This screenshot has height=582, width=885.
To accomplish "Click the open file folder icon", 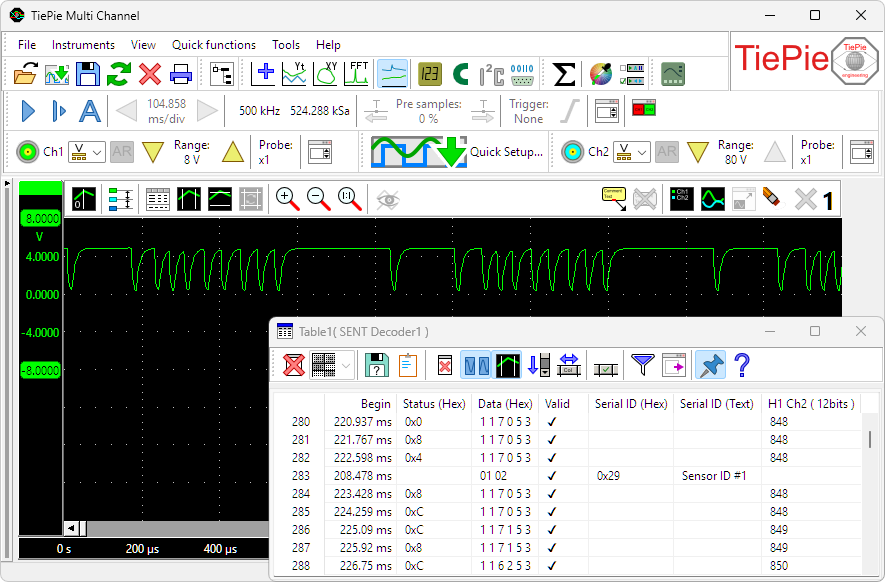I will [25, 74].
